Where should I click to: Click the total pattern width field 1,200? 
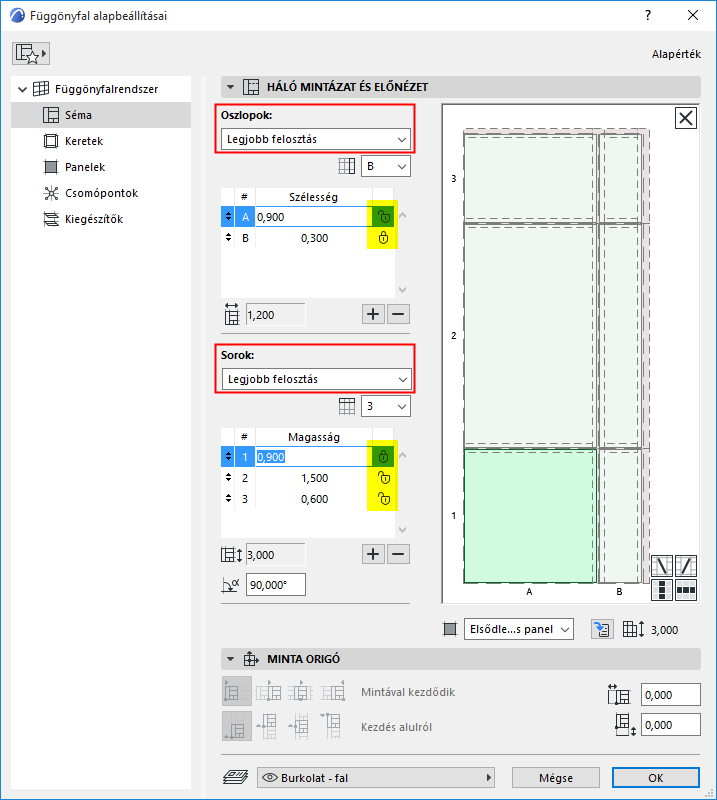pos(276,315)
